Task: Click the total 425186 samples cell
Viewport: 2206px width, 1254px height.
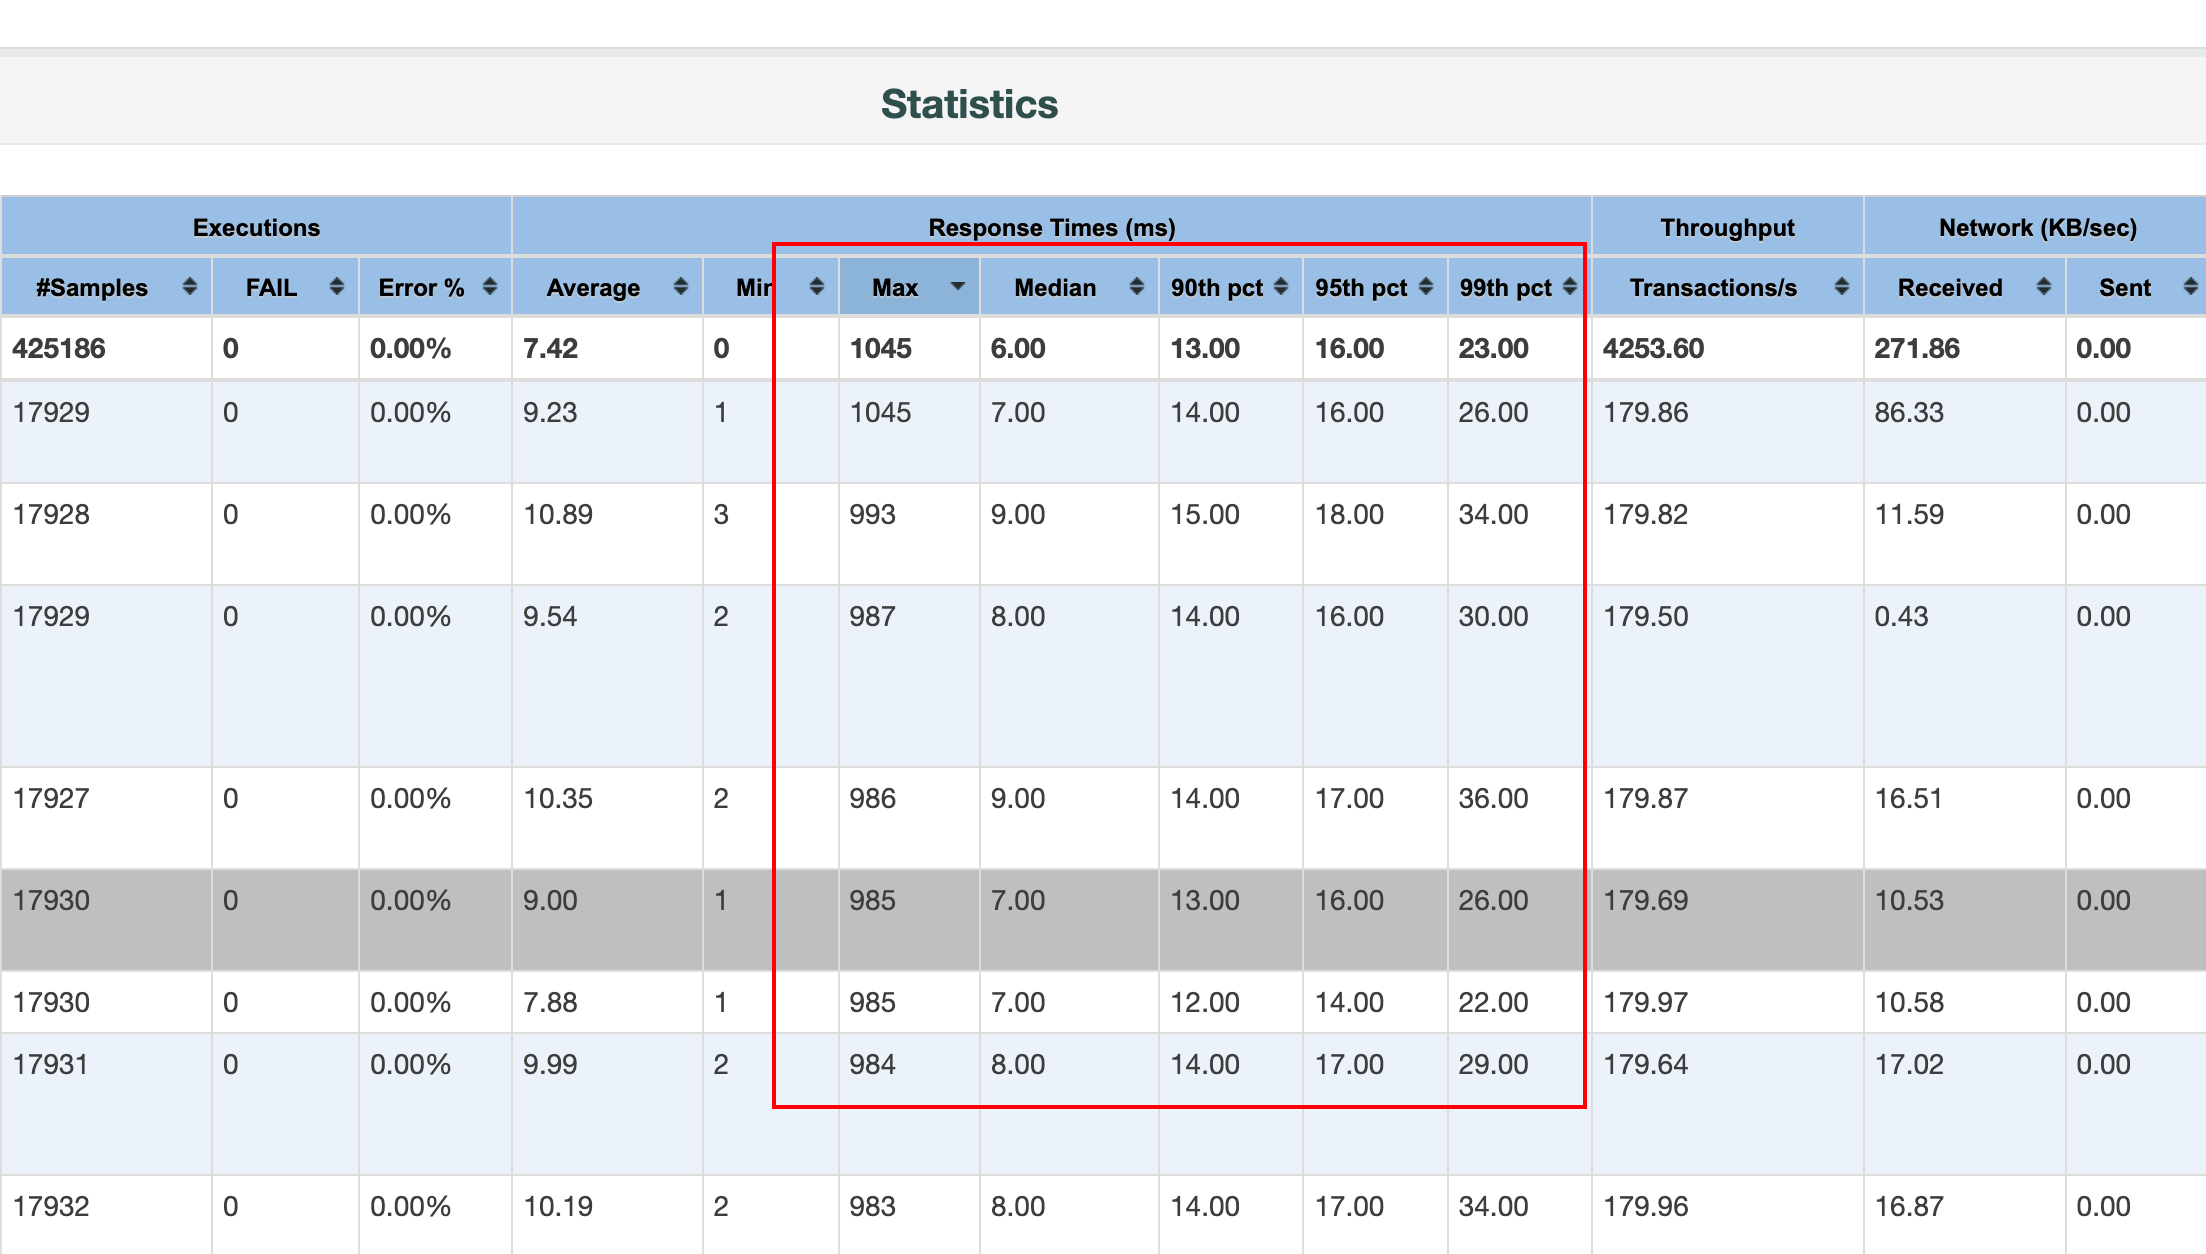Action: [x=59, y=348]
